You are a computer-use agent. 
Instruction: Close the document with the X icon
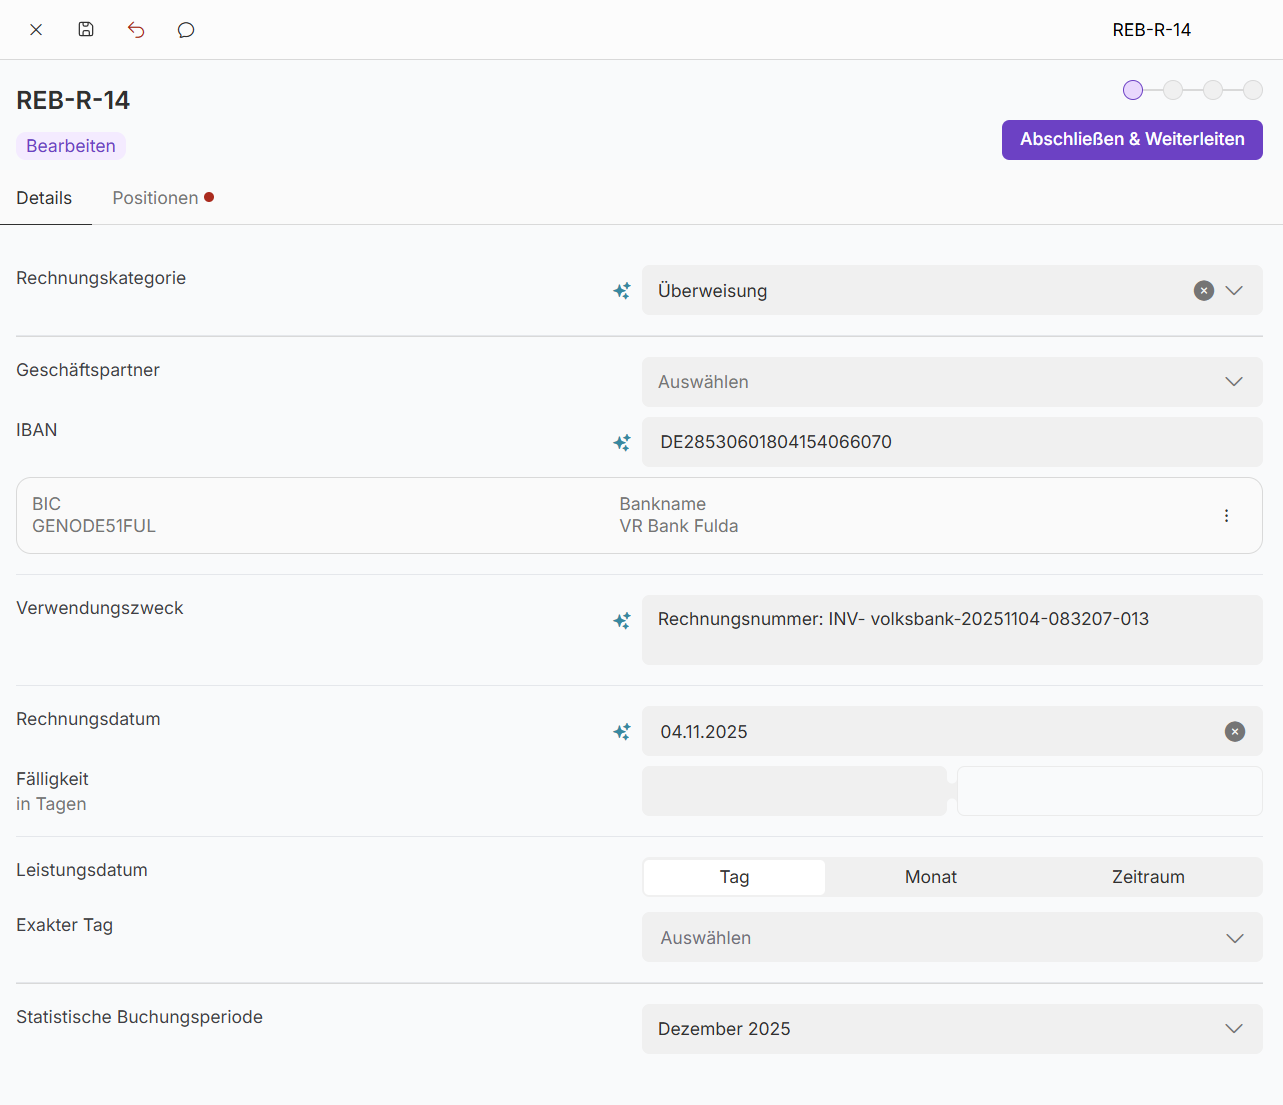(x=36, y=30)
